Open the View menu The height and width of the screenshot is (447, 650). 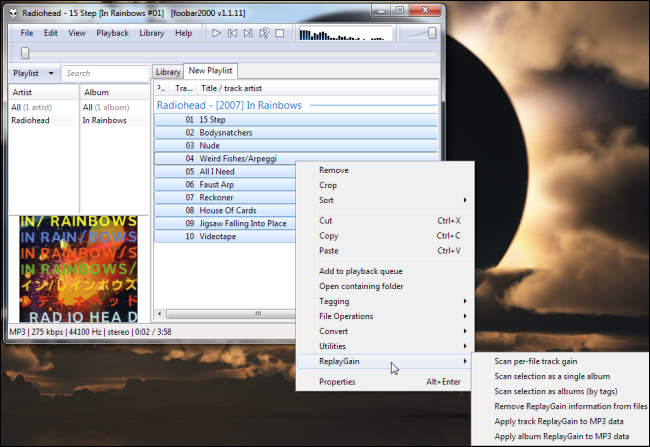(77, 33)
